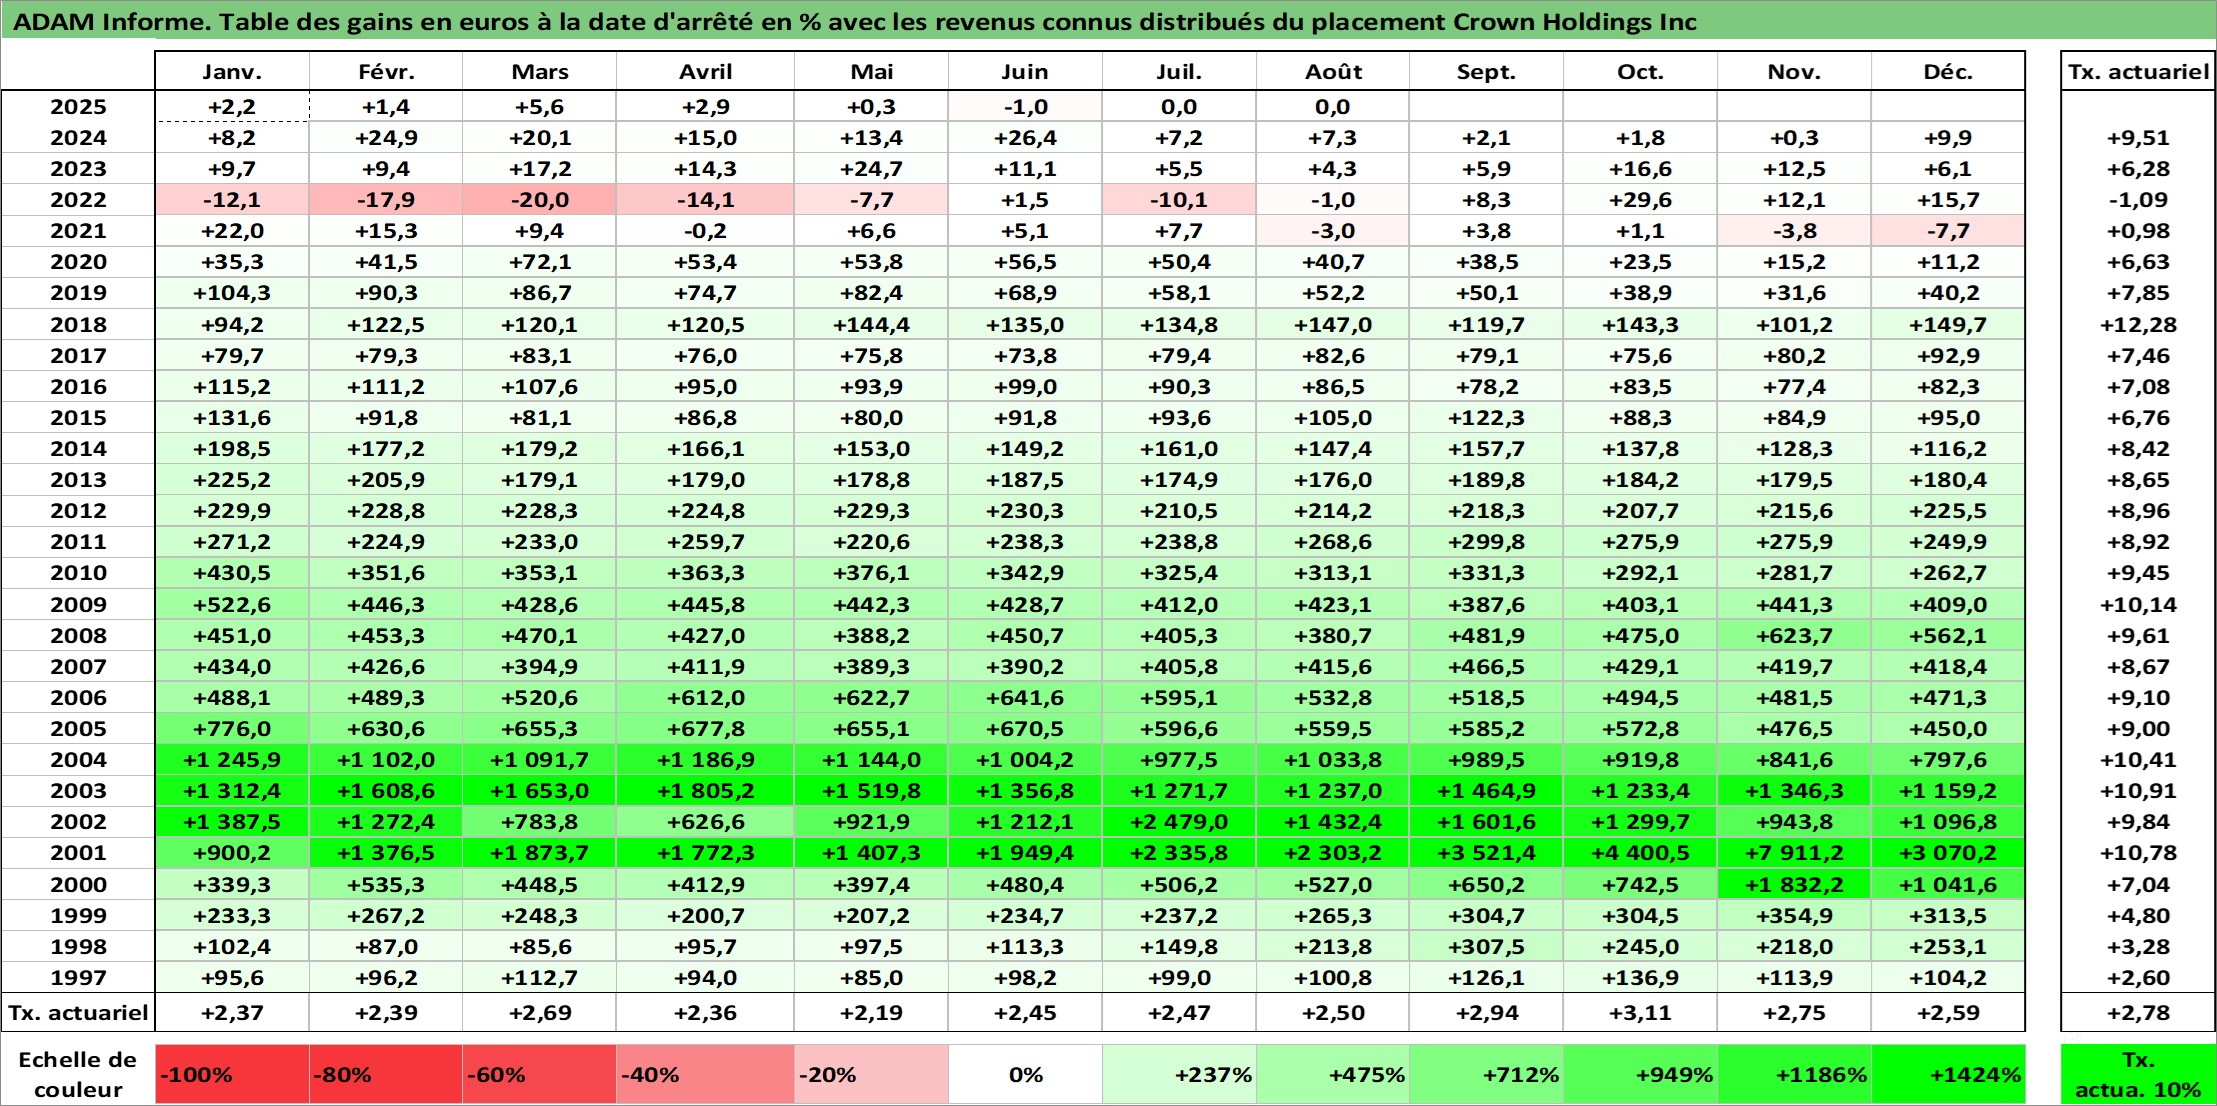Click the +237% pale green scale swatch
The width and height of the screenshot is (2217, 1106).
(1179, 1075)
